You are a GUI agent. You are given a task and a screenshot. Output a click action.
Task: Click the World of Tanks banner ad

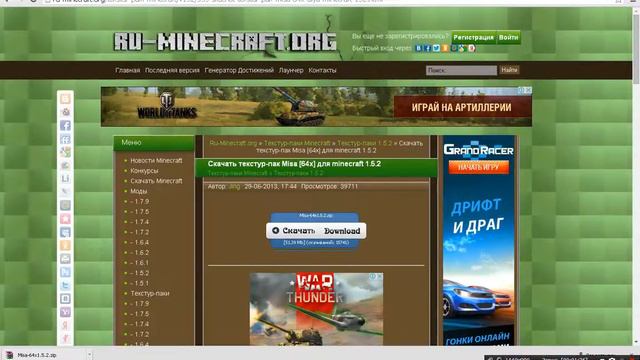click(x=316, y=107)
